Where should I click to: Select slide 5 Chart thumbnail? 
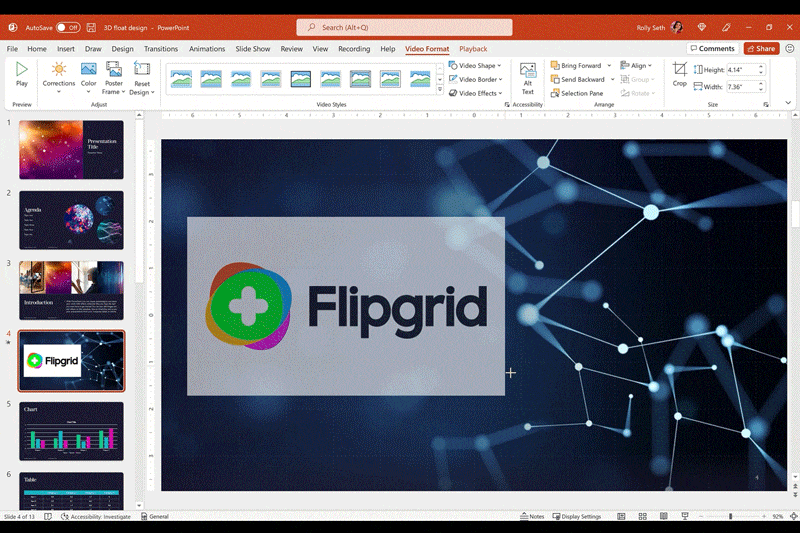click(x=71, y=431)
